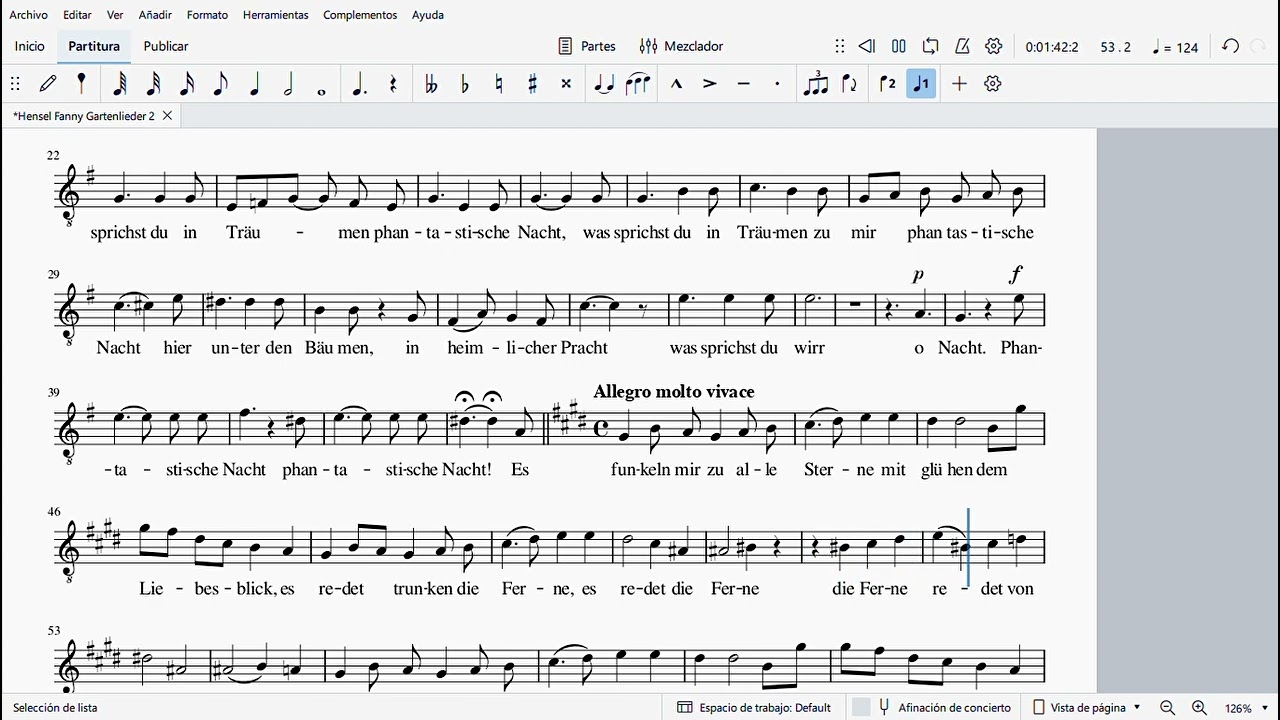Apply the double sharp accidental
This screenshot has height=720, width=1280.
tap(566, 84)
